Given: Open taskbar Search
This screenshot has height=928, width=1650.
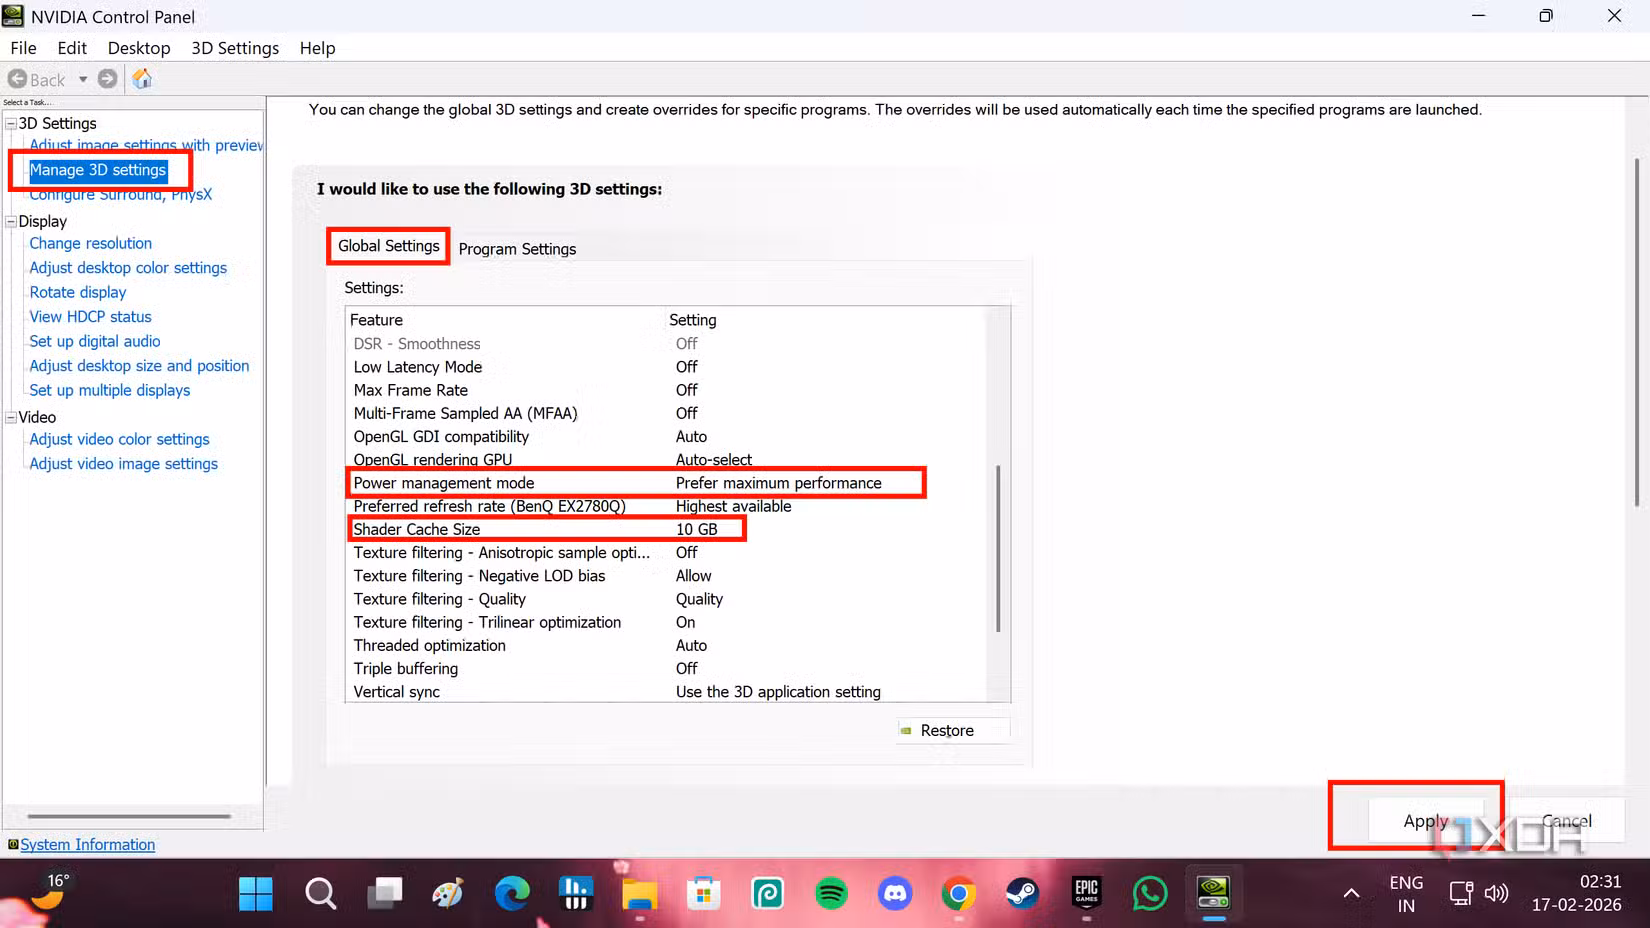Looking at the screenshot, I should [x=320, y=894].
